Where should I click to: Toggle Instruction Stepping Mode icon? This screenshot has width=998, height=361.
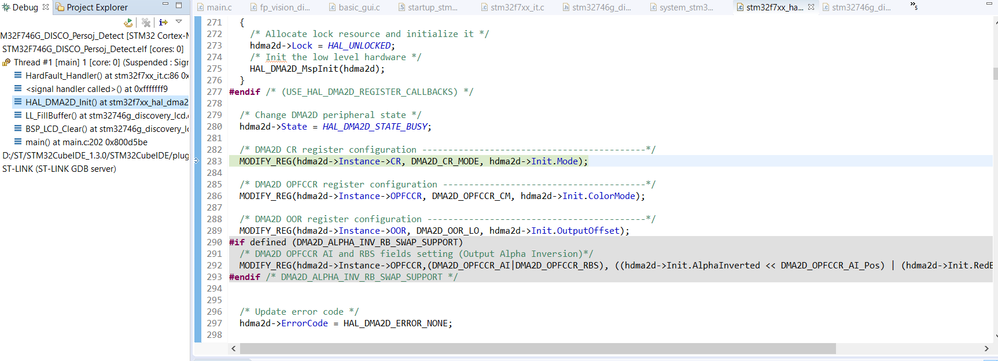(163, 22)
